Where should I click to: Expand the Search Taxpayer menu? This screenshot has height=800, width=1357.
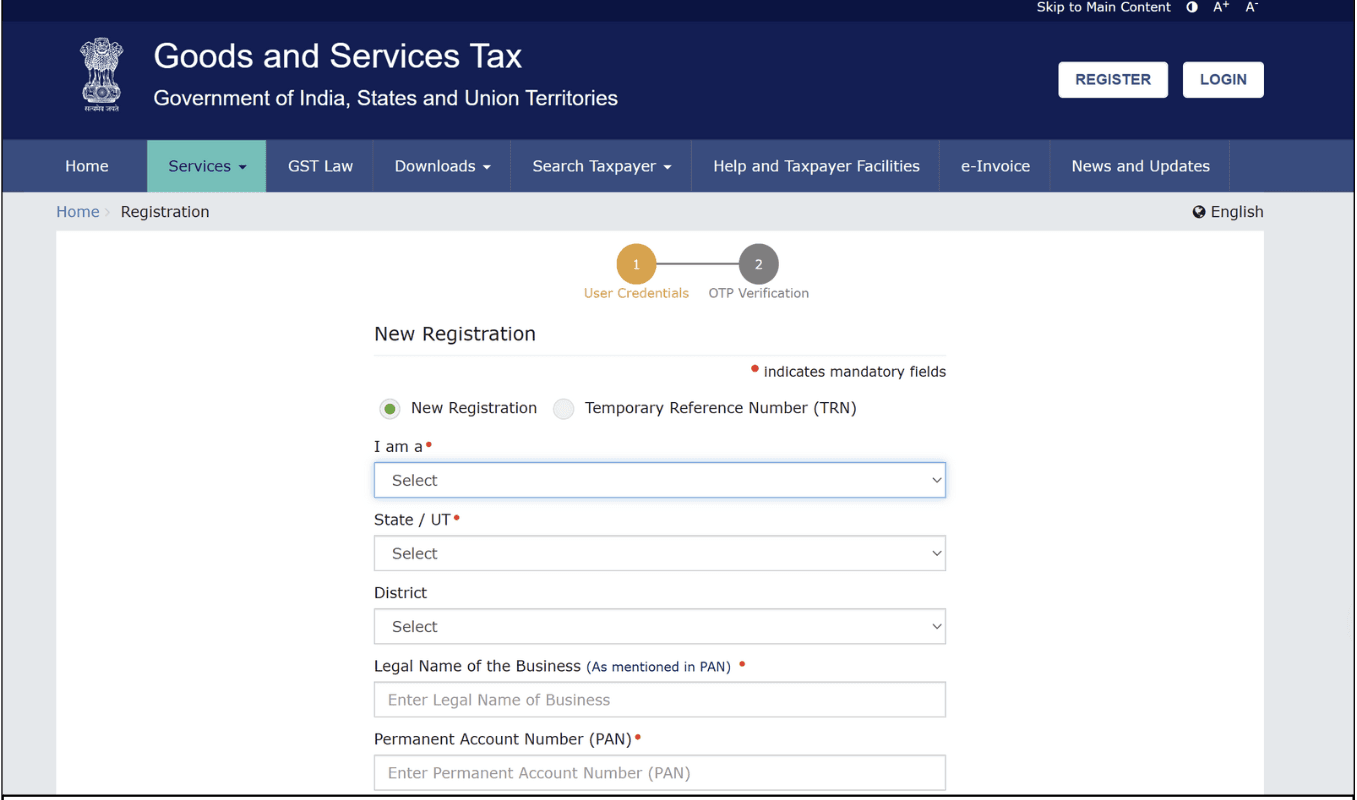click(601, 166)
